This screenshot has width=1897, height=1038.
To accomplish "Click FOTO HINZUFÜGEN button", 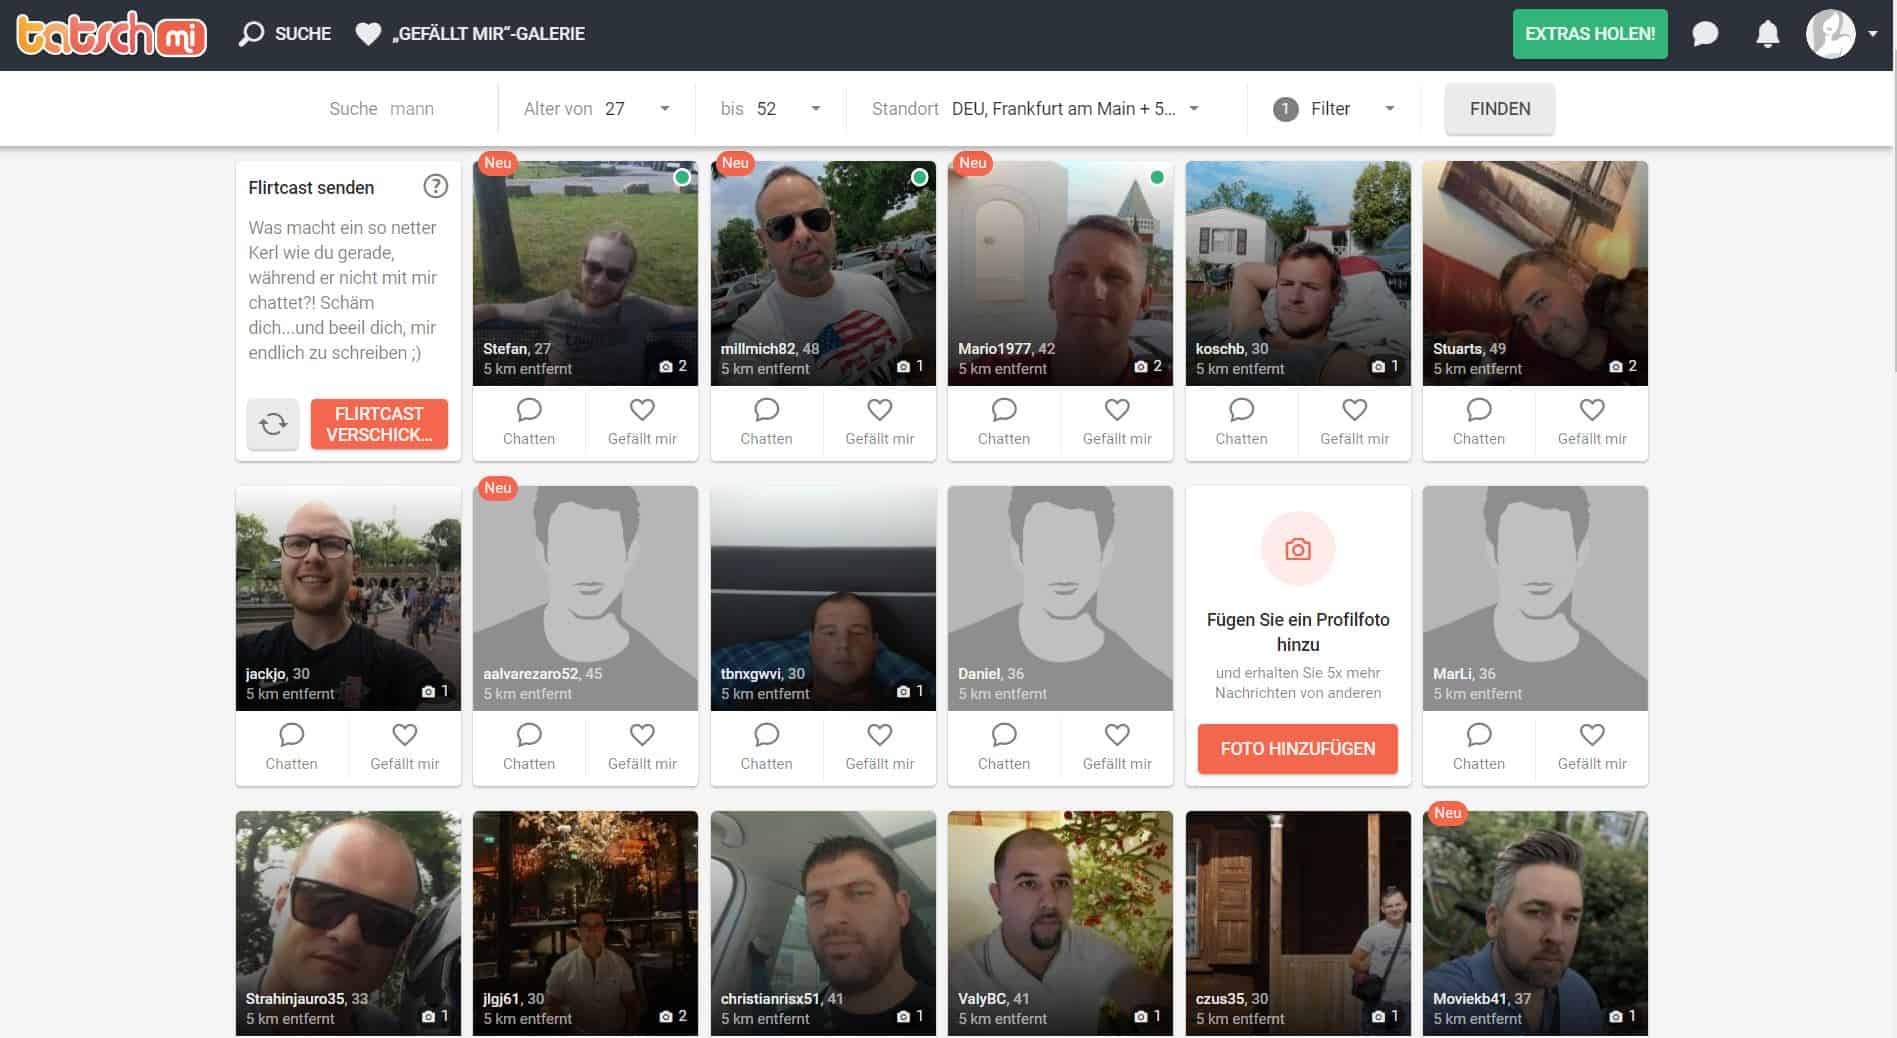I will click(x=1298, y=749).
